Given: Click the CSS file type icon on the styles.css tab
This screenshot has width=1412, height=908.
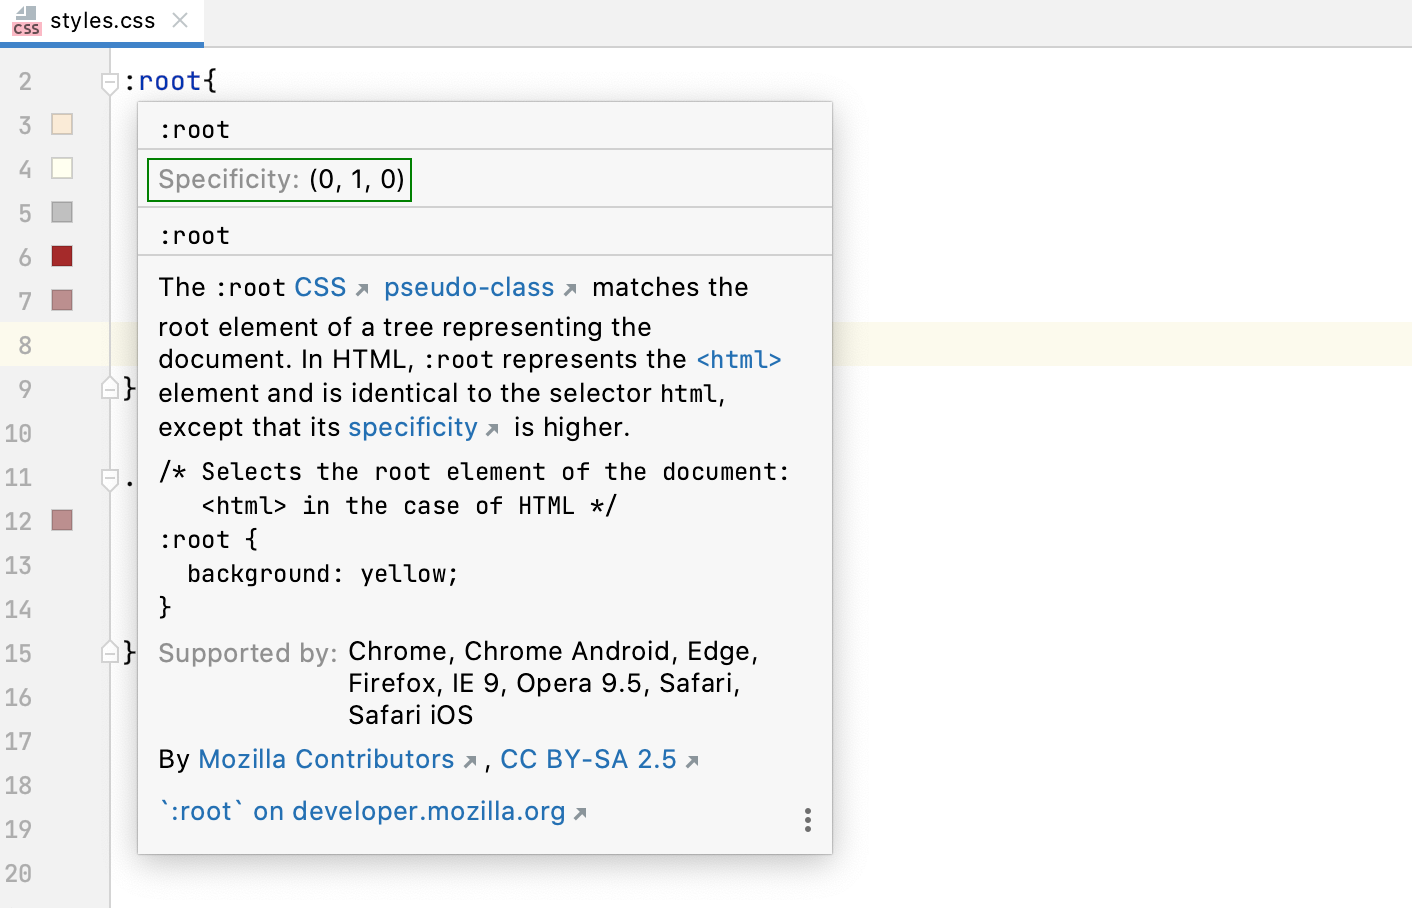Looking at the screenshot, I should click(x=25, y=21).
